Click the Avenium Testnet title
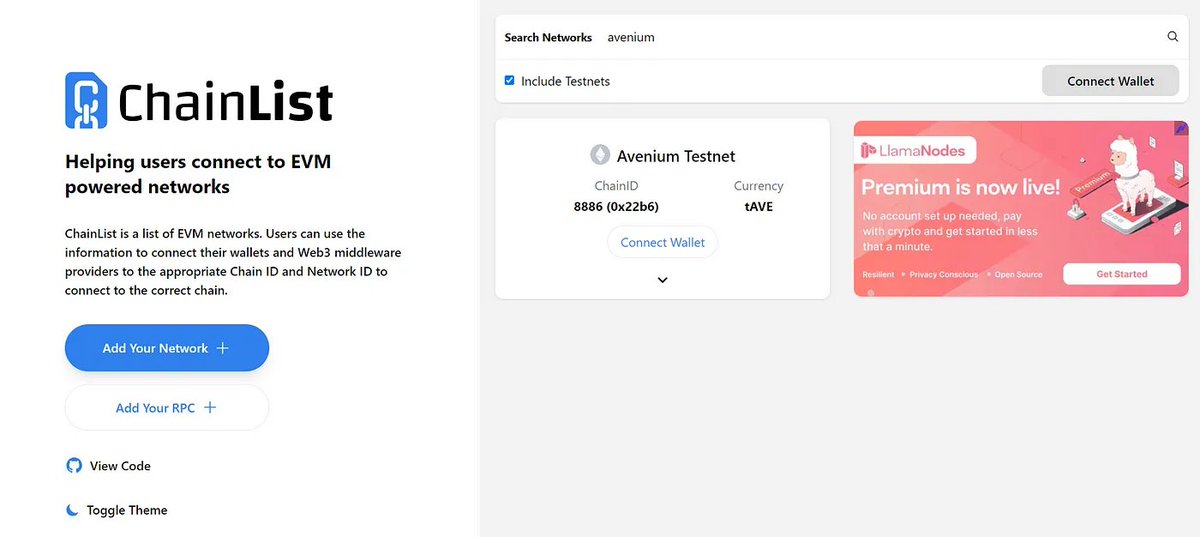 point(676,156)
